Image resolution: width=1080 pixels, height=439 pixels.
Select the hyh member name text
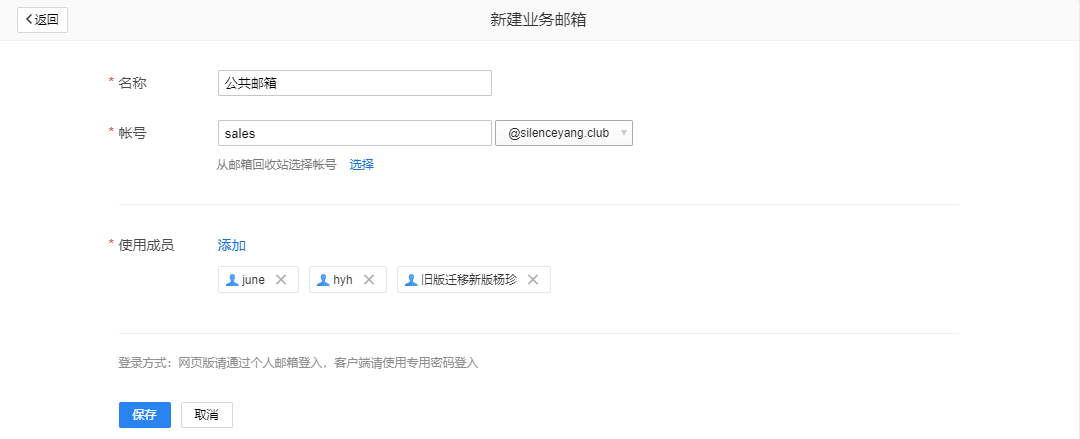(x=343, y=280)
